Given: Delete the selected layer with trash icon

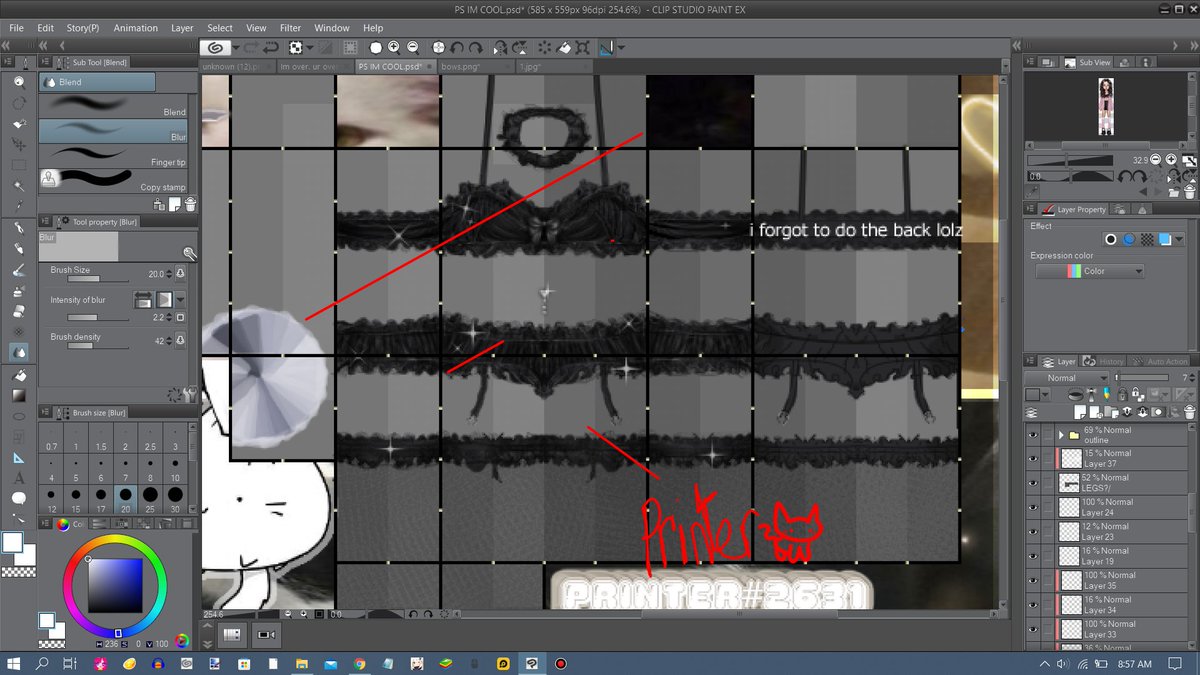Looking at the screenshot, I should coord(1188,410).
